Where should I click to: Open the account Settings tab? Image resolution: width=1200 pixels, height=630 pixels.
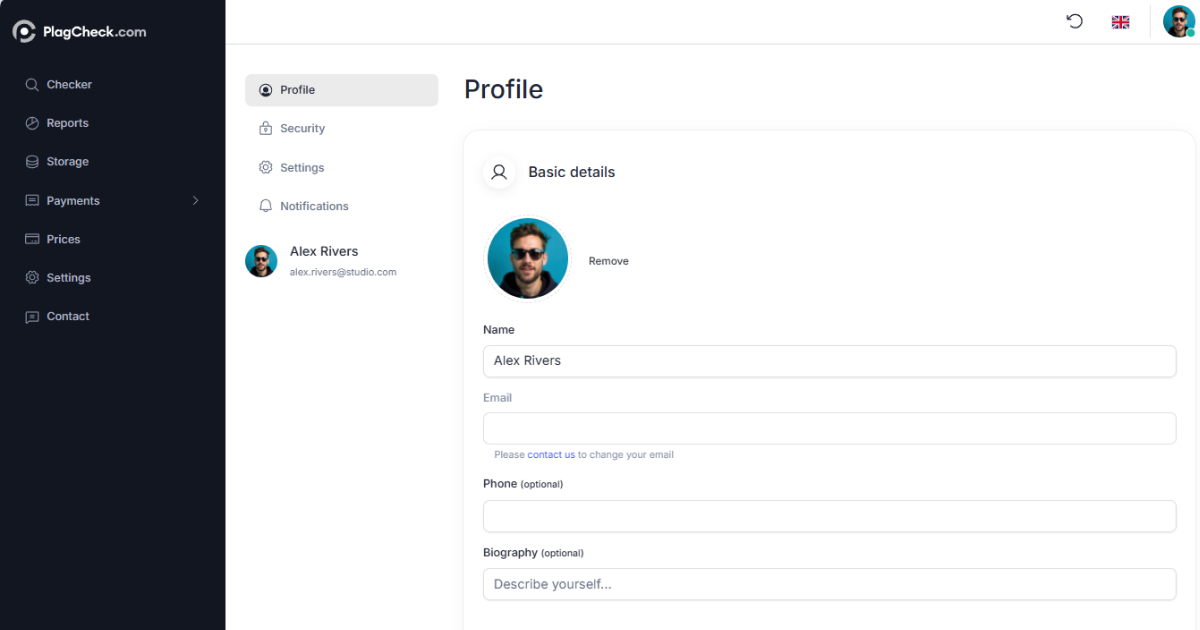(x=304, y=167)
